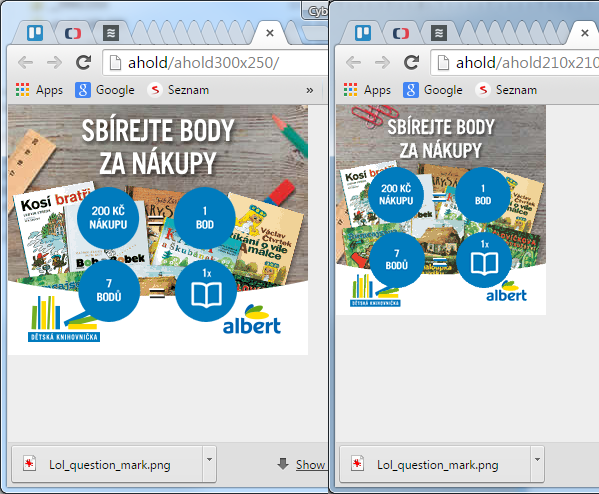Open Lol_question_mark.png download in left window
The width and height of the screenshot is (599, 494).
click(x=107, y=464)
